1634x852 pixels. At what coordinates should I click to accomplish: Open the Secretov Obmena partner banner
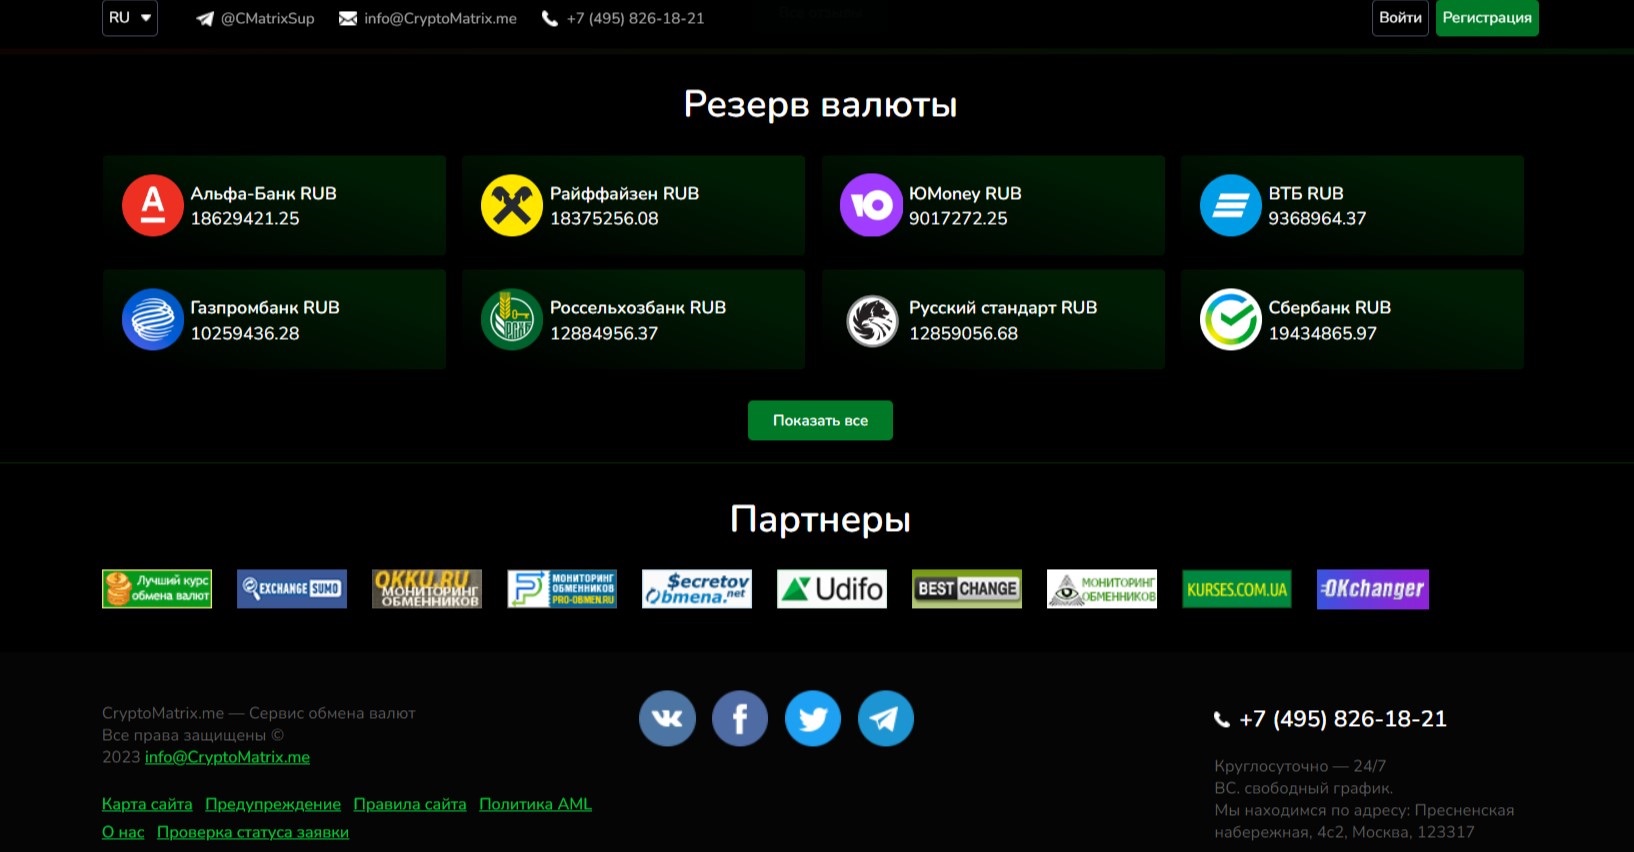click(x=697, y=589)
